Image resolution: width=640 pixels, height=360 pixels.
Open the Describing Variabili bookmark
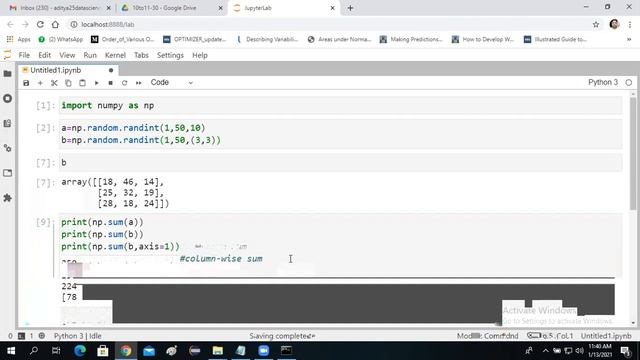tap(267, 40)
